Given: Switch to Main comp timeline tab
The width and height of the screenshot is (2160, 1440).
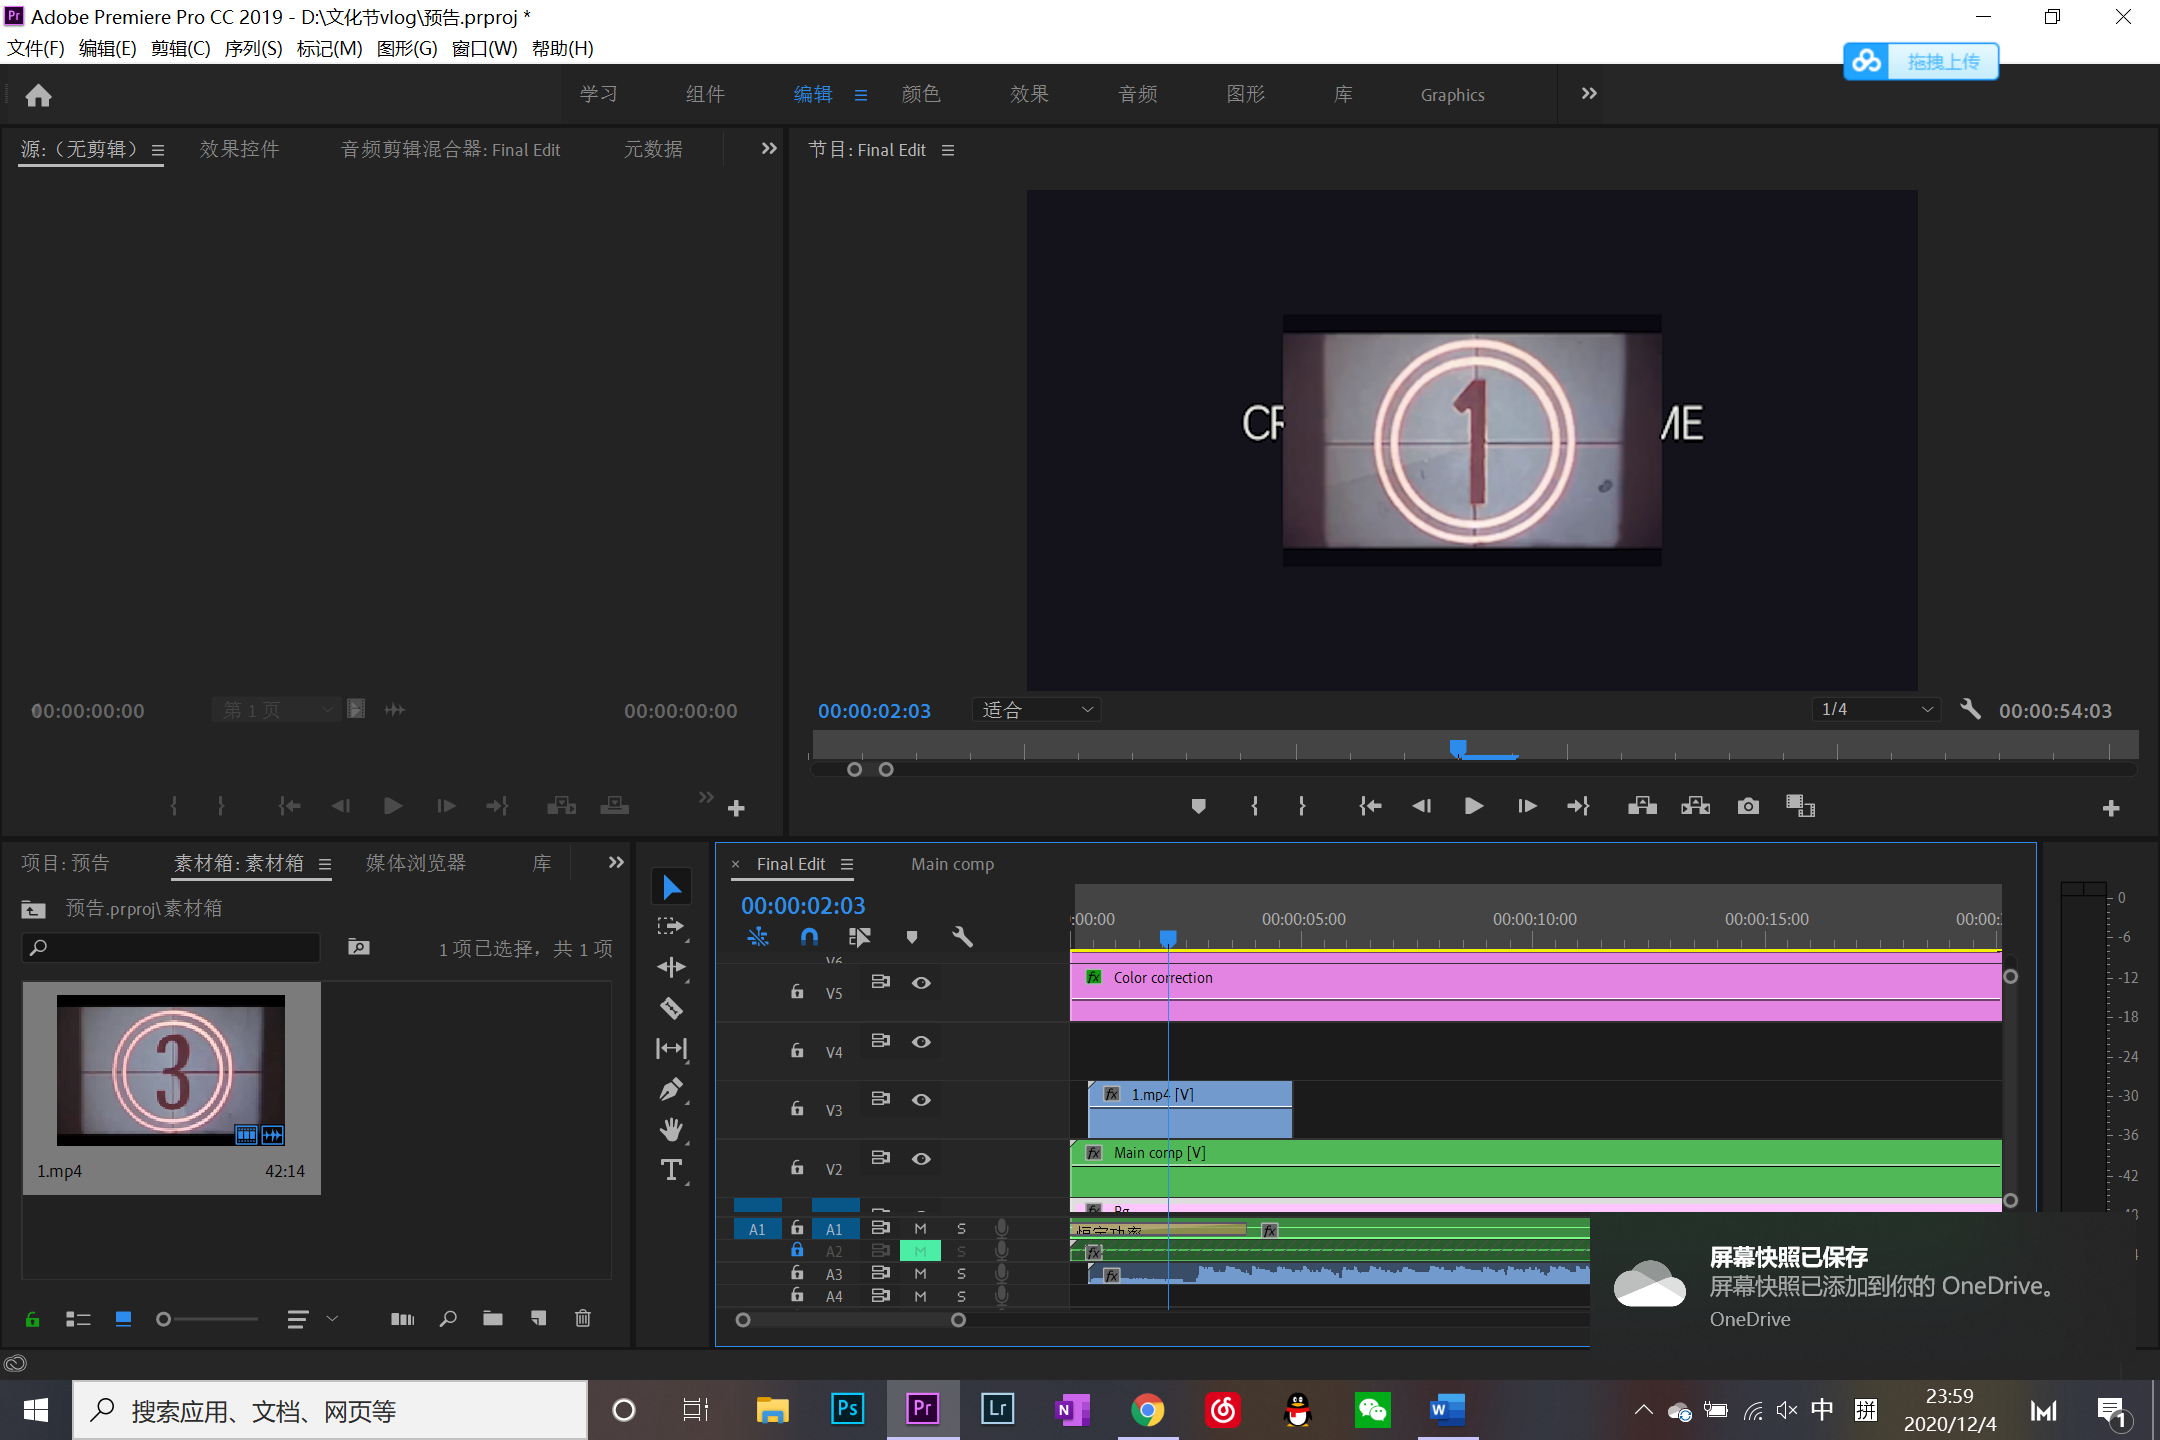Looking at the screenshot, I should 952,864.
